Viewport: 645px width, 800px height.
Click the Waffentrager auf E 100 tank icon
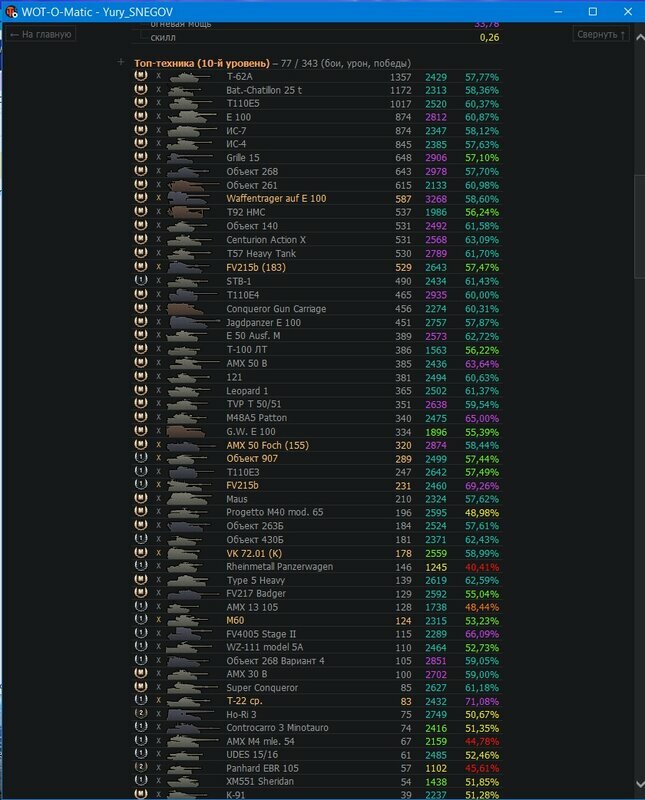coord(187,199)
